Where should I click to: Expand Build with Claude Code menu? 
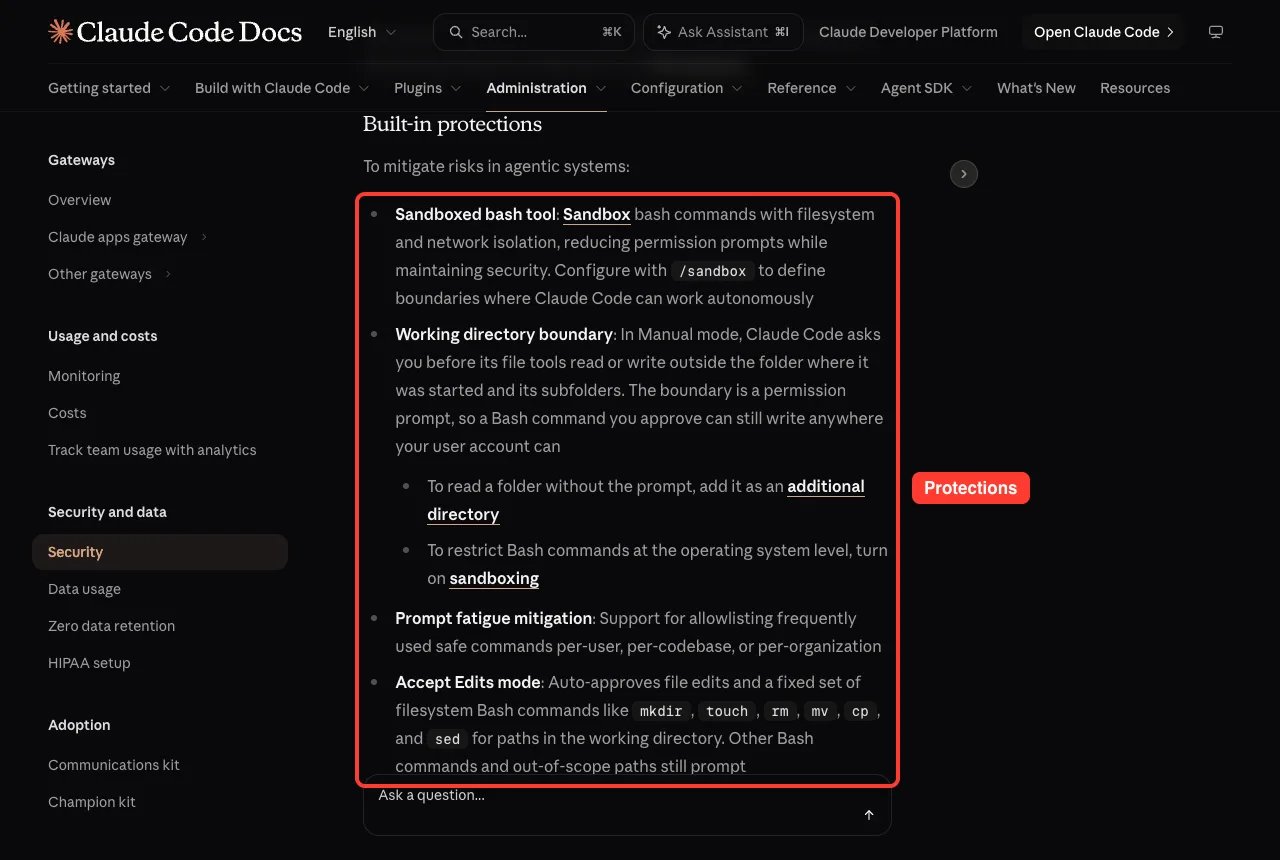pos(282,88)
